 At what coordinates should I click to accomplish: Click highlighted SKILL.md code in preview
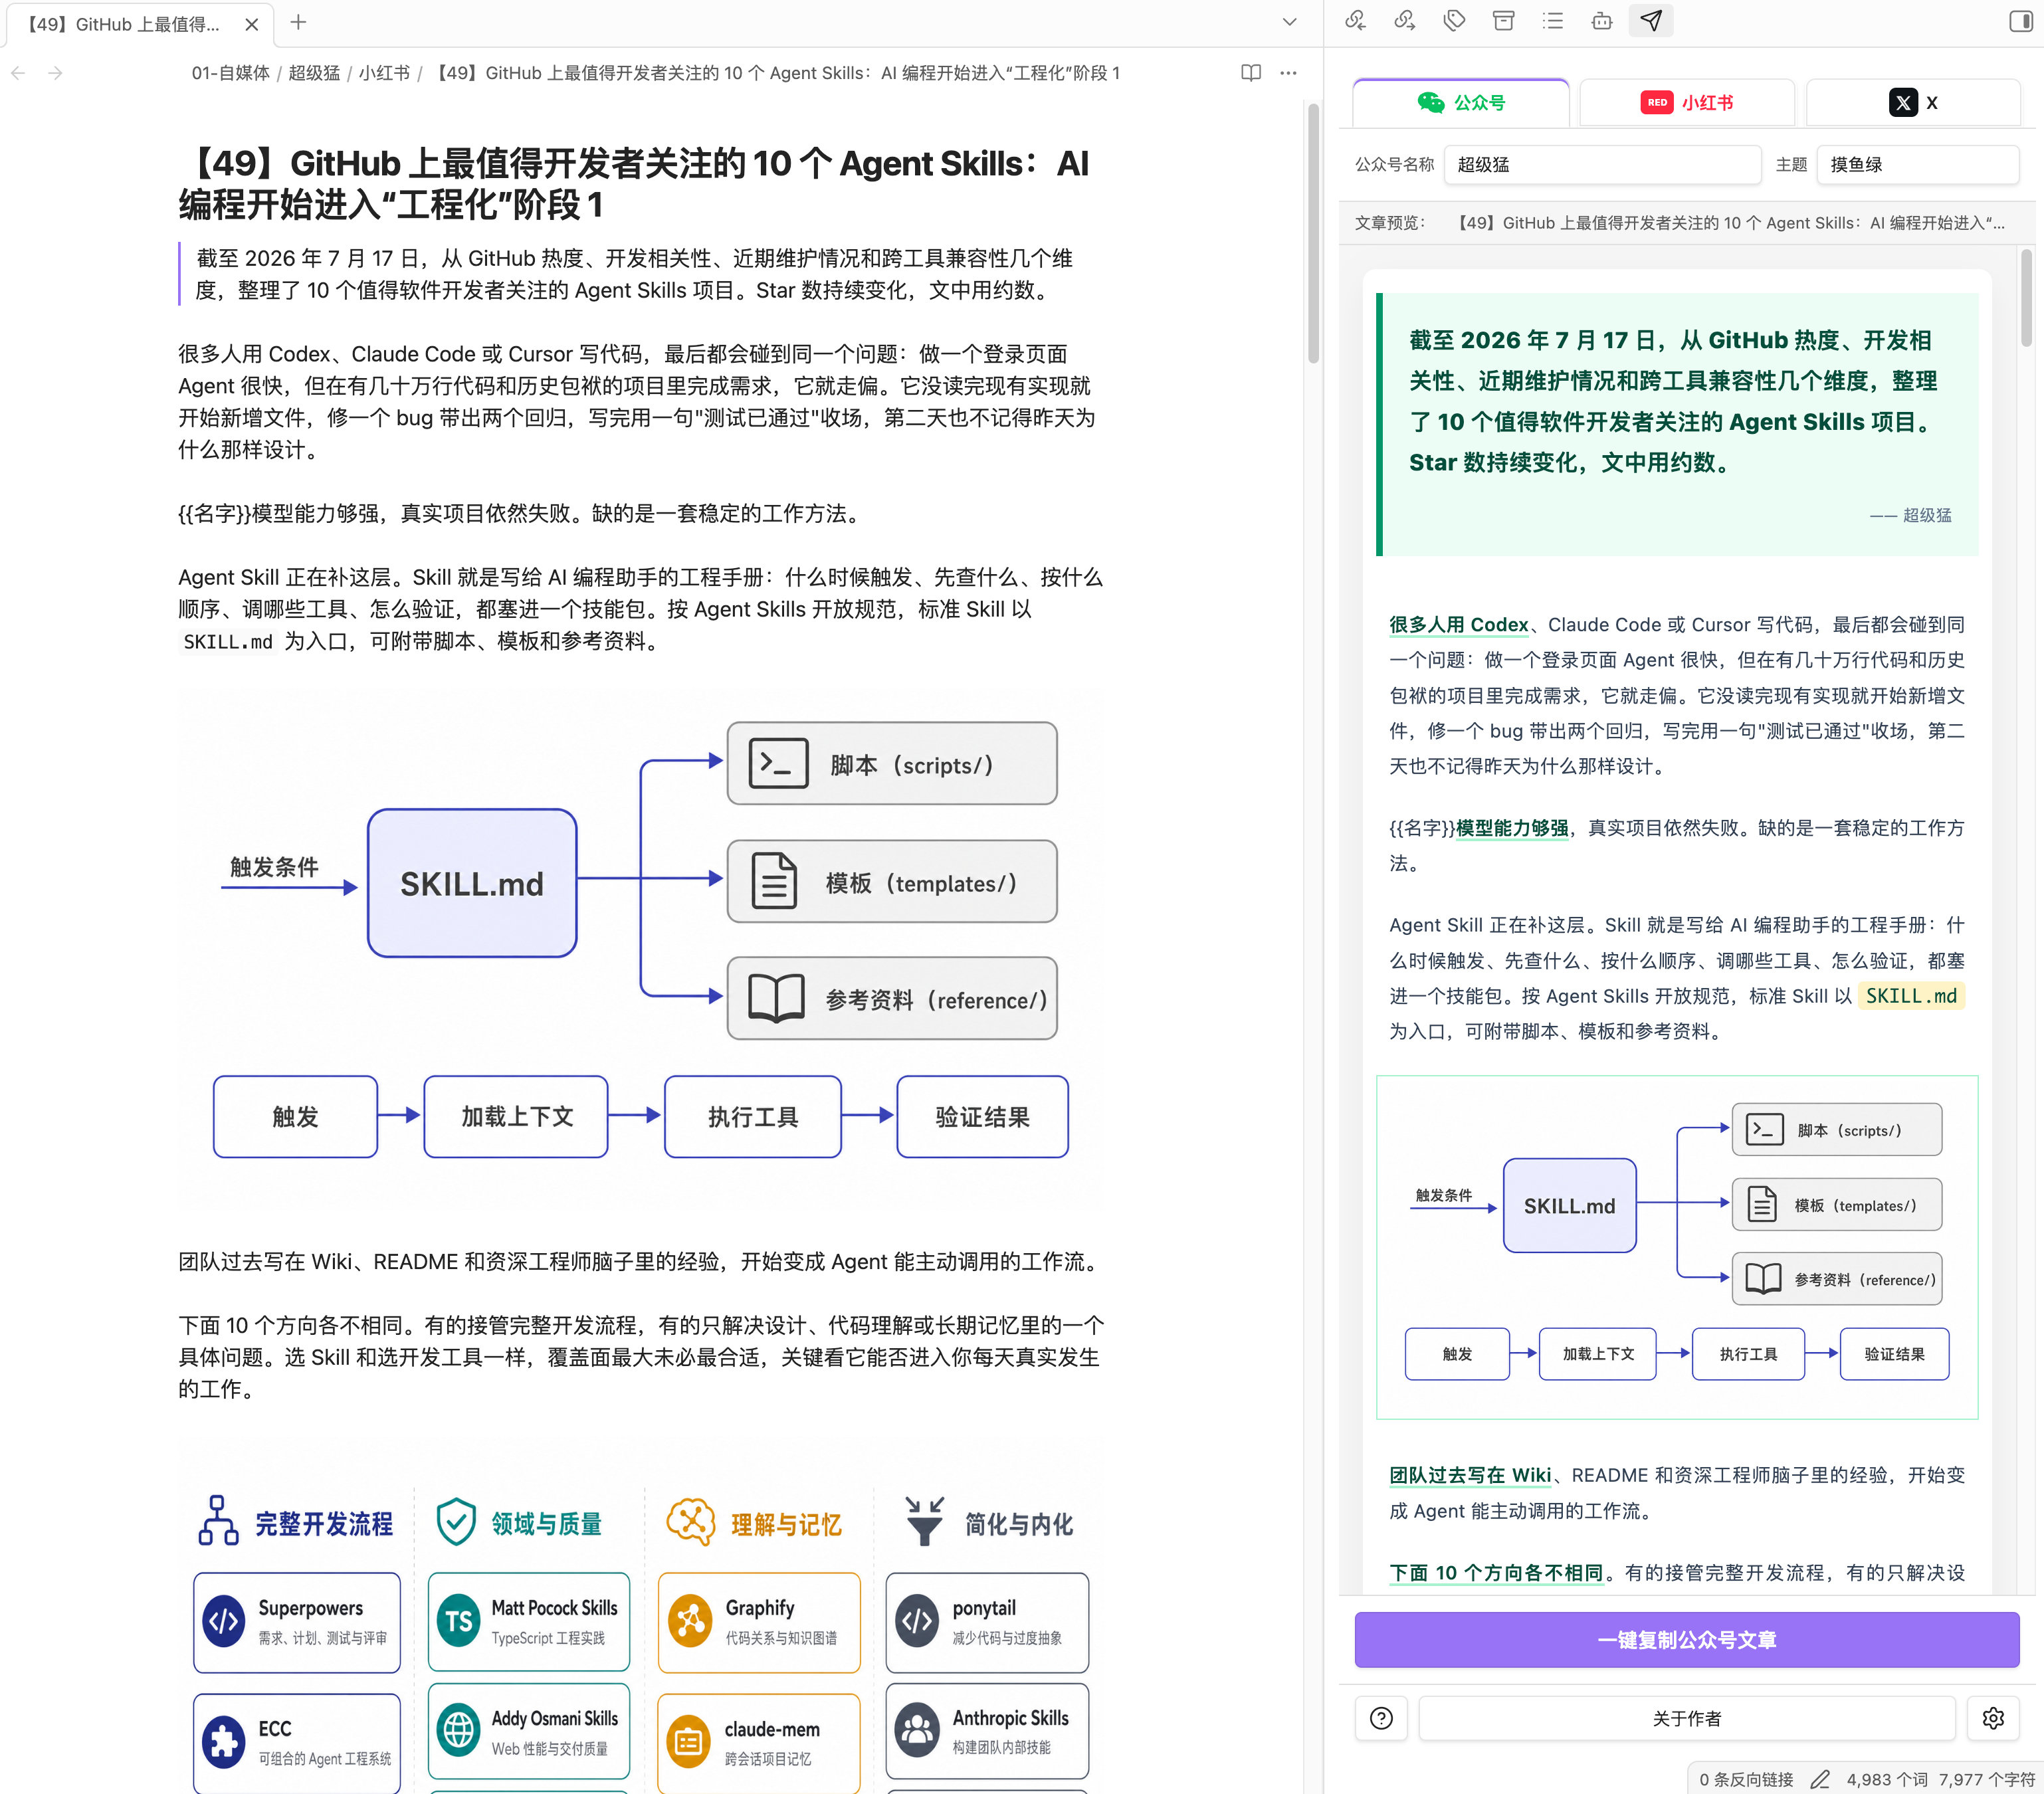tap(1911, 996)
